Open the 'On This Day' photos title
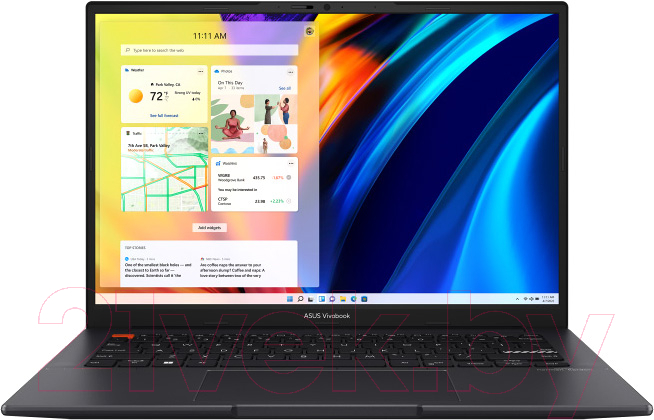This screenshot has width=654, height=420. point(230,83)
